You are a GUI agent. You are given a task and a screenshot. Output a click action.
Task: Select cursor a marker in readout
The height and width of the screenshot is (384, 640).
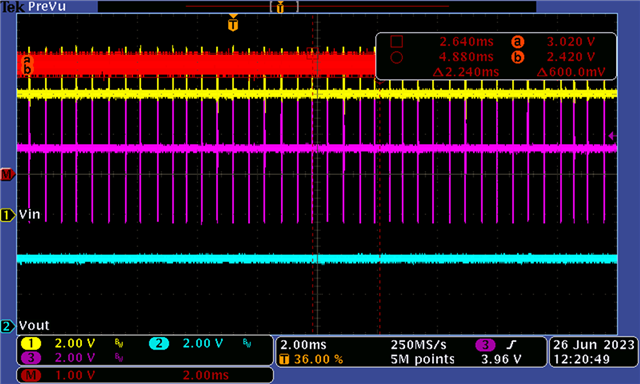517,42
